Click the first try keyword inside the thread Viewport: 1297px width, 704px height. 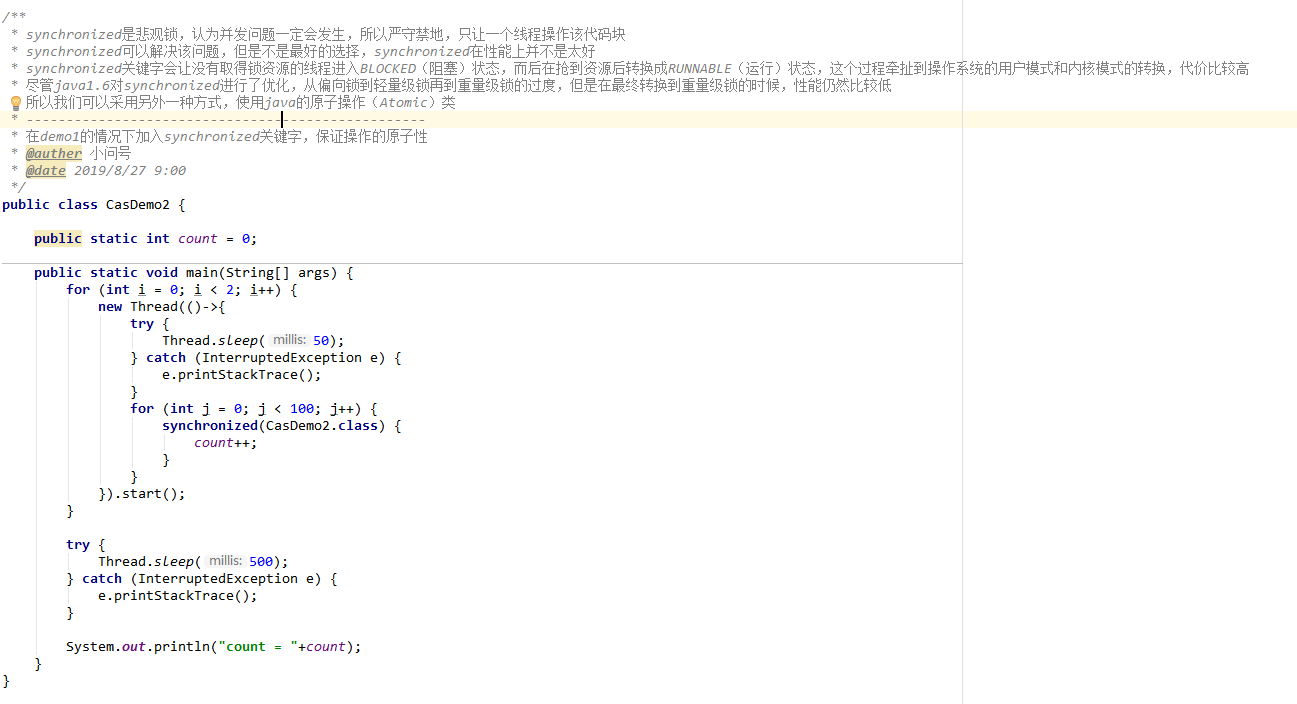click(x=142, y=323)
